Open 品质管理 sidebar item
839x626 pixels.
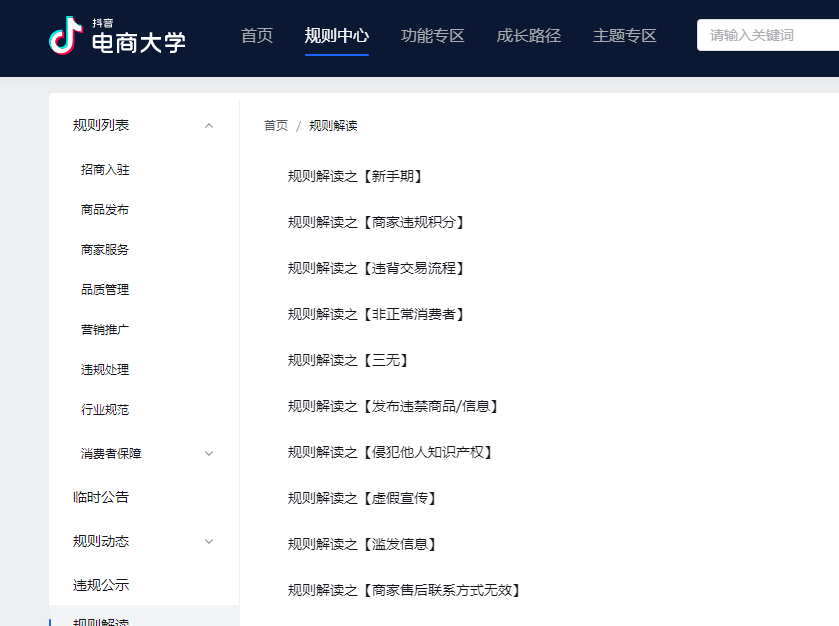click(105, 289)
